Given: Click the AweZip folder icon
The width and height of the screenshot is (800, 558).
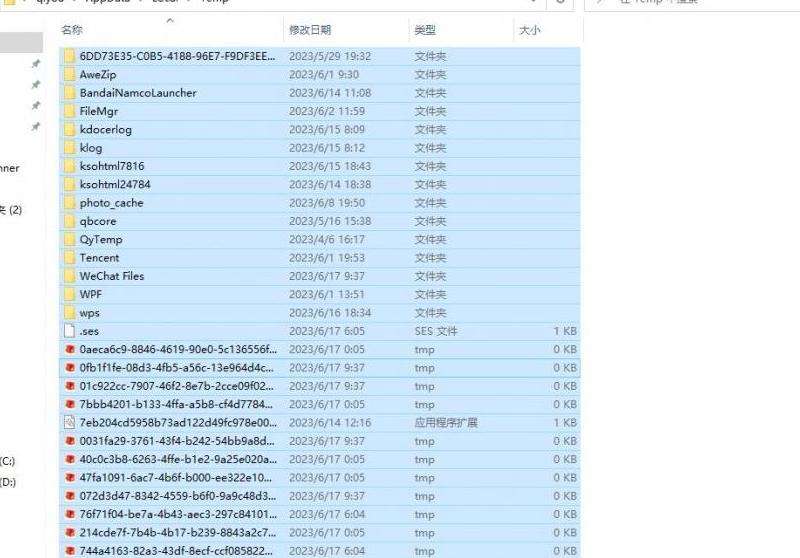Looking at the screenshot, I should (x=69, y=75).
